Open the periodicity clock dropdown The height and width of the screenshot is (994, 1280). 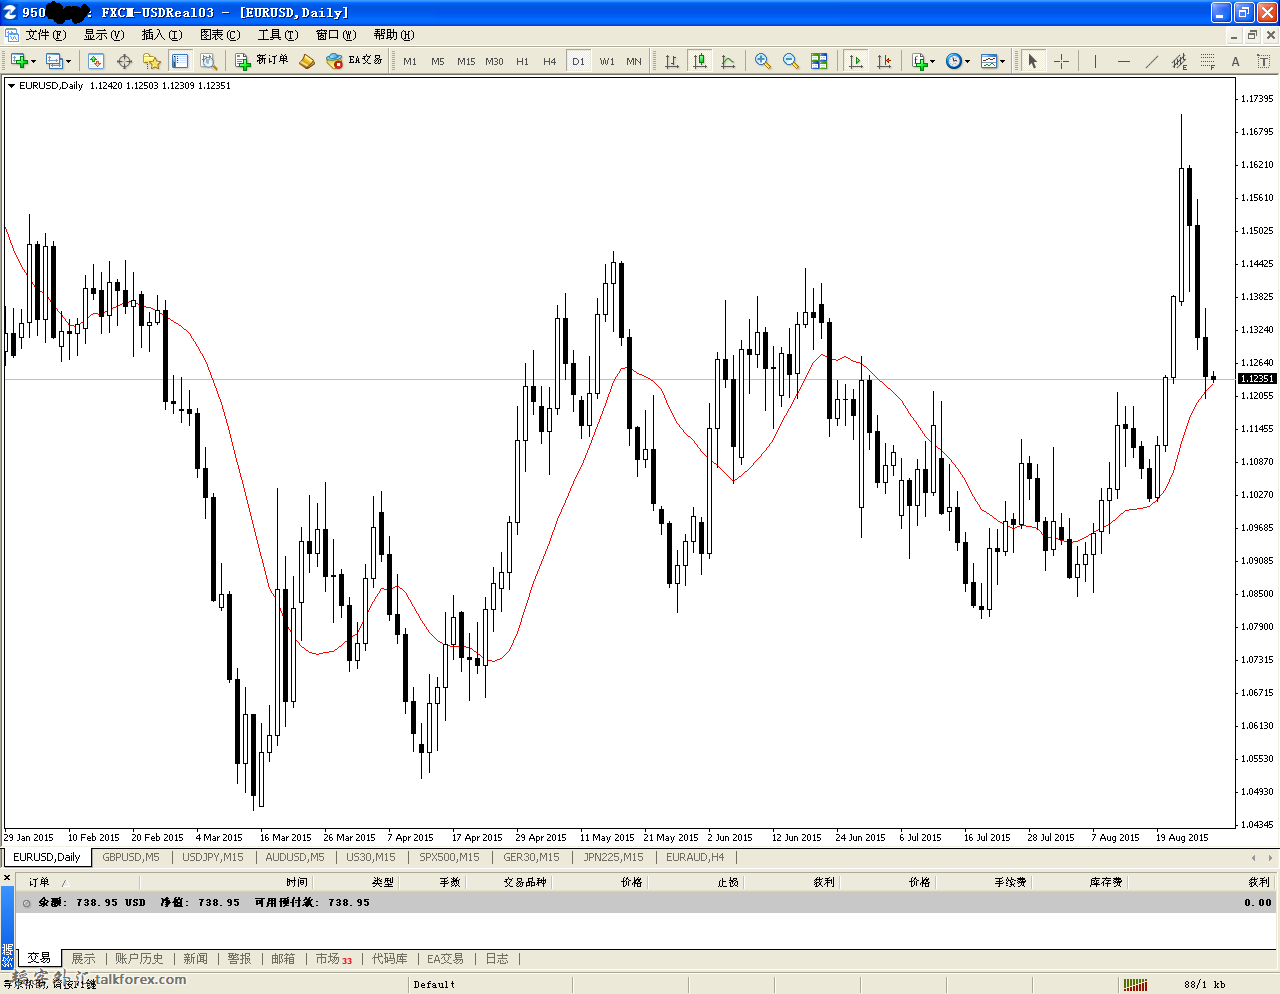click(957, 61)
